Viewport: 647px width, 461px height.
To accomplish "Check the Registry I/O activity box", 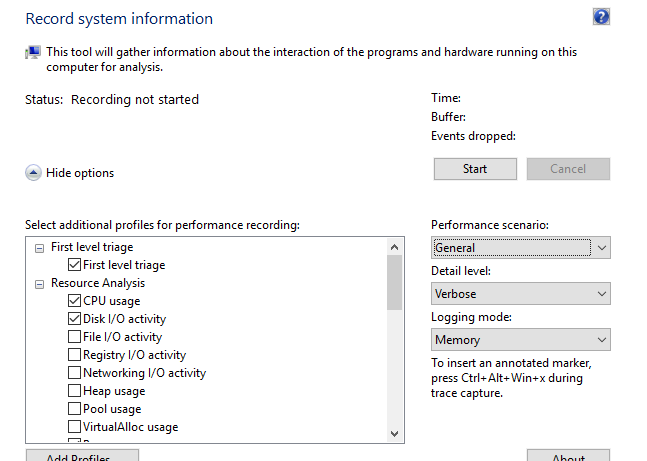I will click(75, 355).
